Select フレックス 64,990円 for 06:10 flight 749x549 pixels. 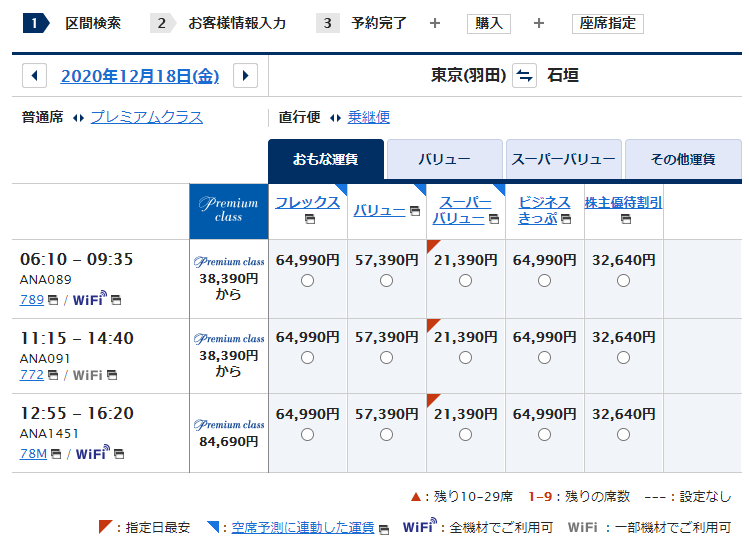[x=308, y=280]
